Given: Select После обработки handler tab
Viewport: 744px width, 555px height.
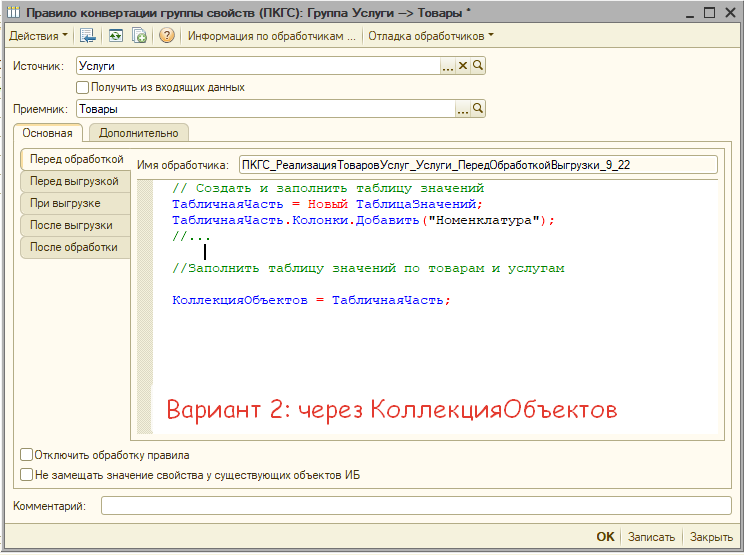Looking at the screenshot, I should 75,247.
